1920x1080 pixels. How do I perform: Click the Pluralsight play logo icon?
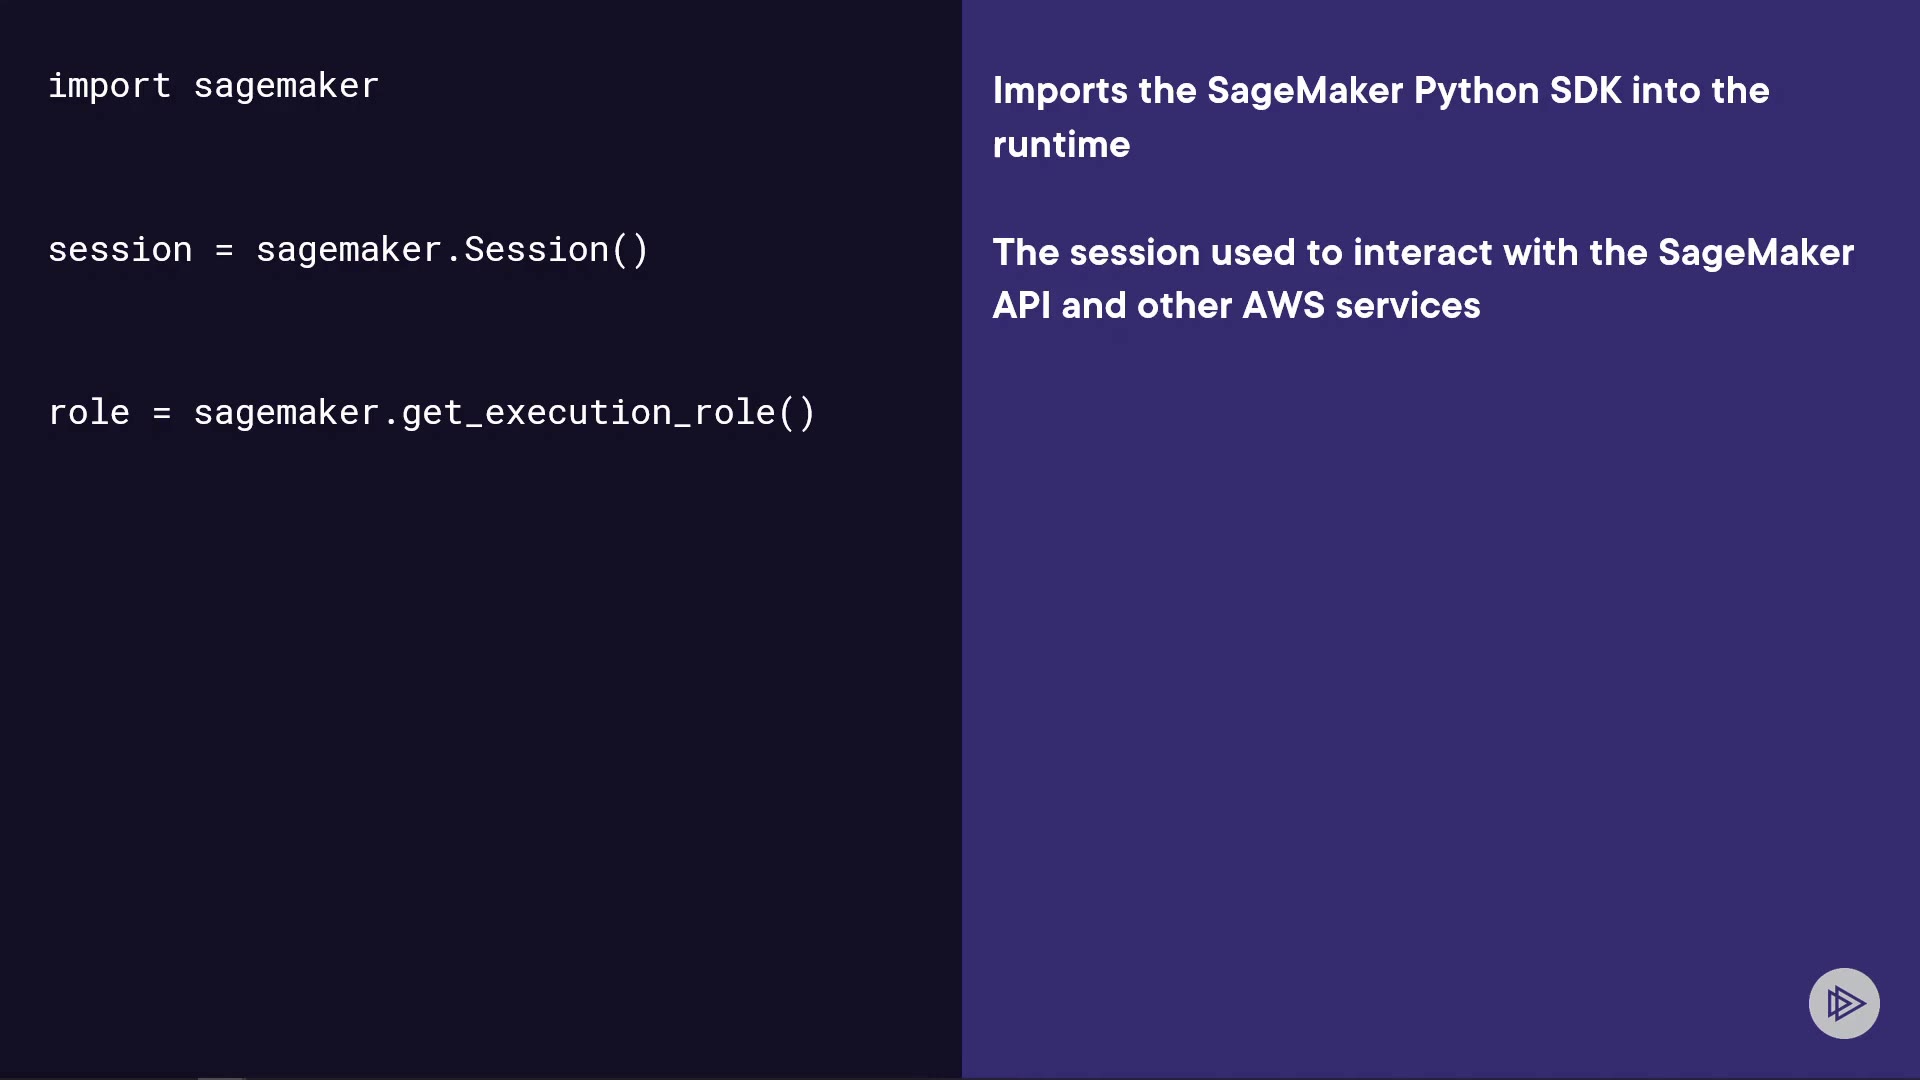tap(1844, 1003)
